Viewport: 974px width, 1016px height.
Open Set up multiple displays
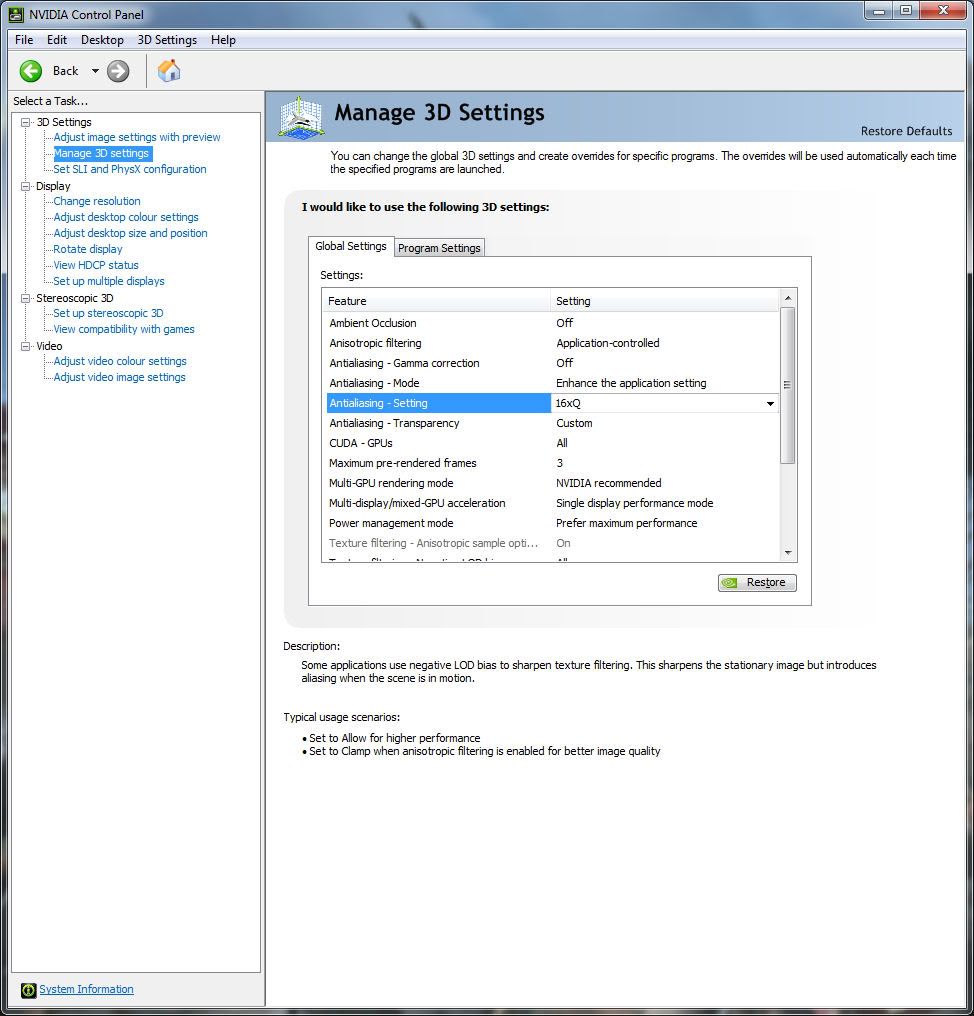109,281
